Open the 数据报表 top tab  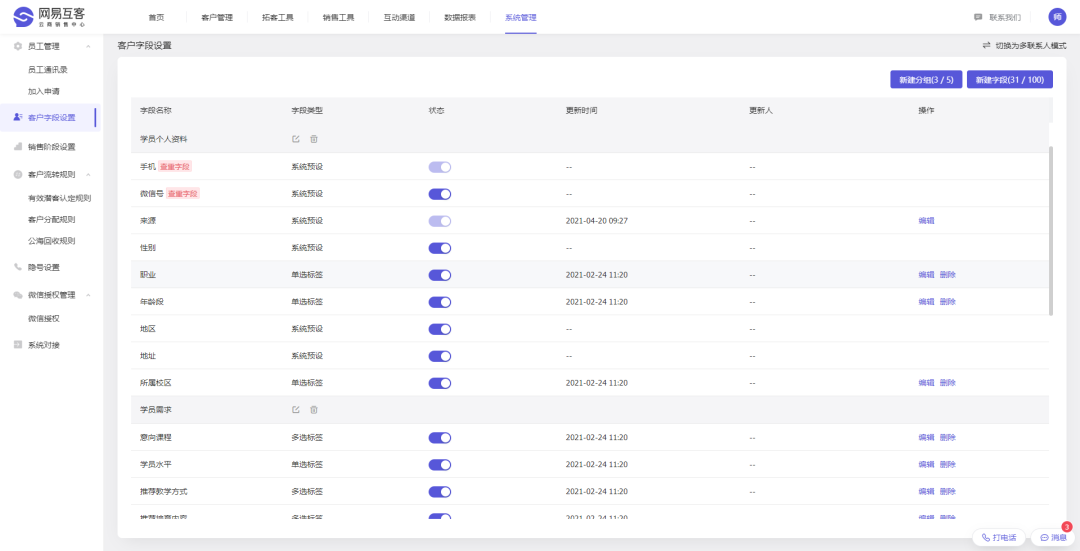pos(460,18)
